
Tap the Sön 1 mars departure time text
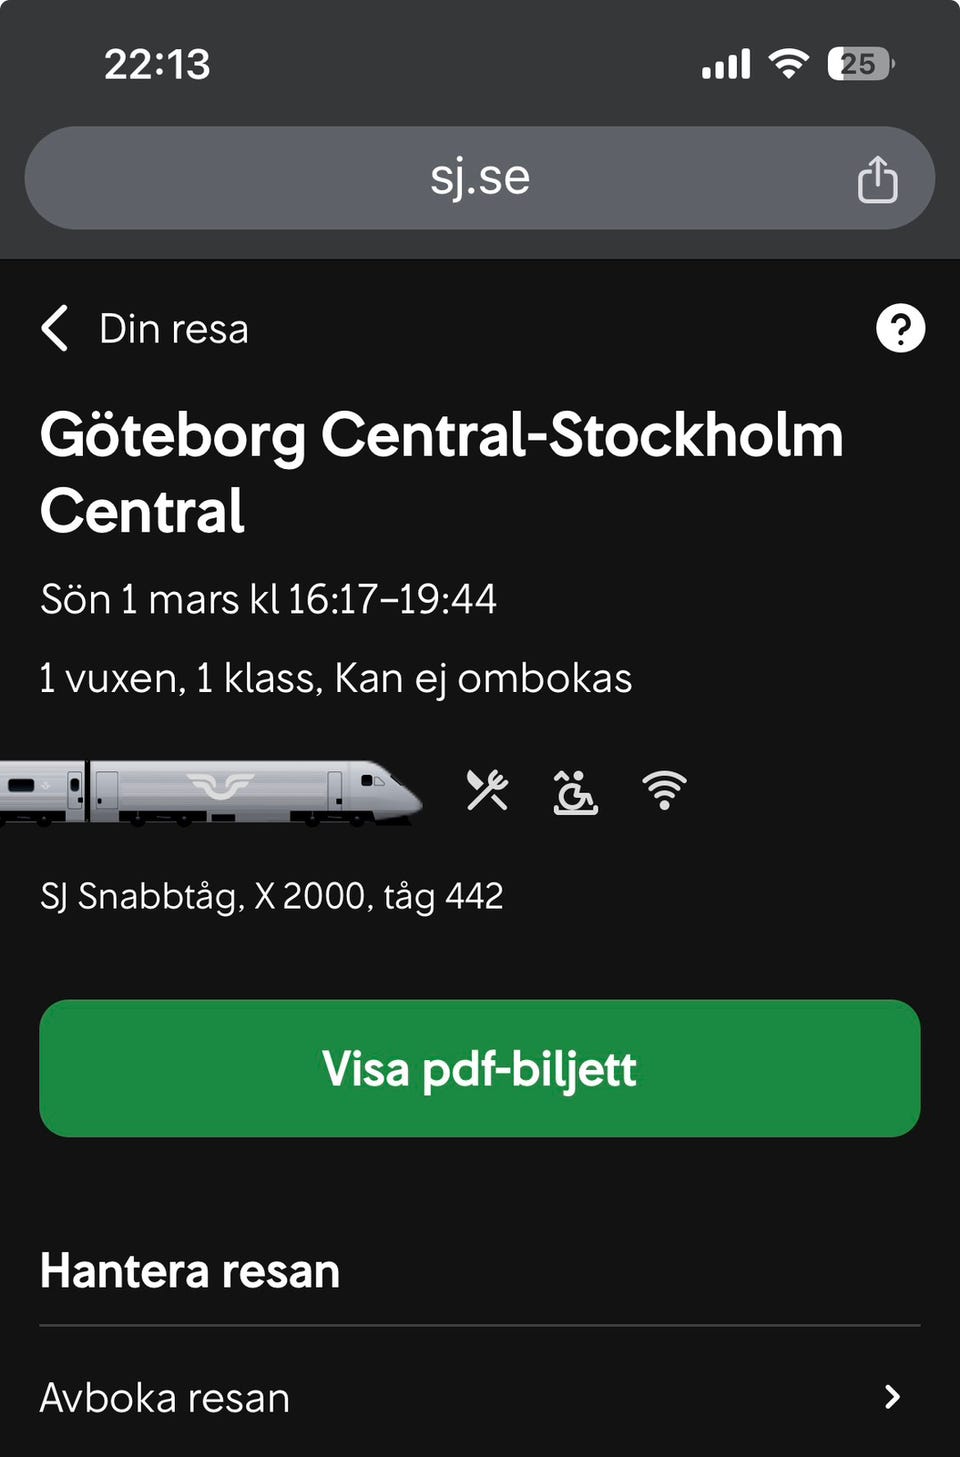[268, 599]
